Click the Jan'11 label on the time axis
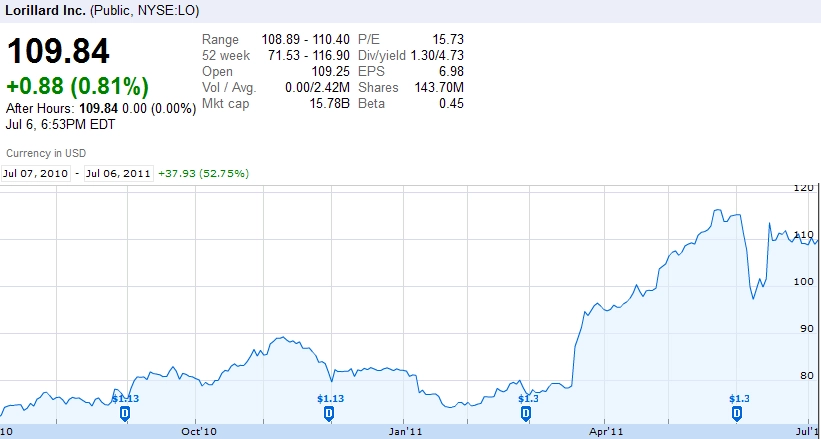The height and width of the screenshot is (439, 821). (x=406, y=432)
